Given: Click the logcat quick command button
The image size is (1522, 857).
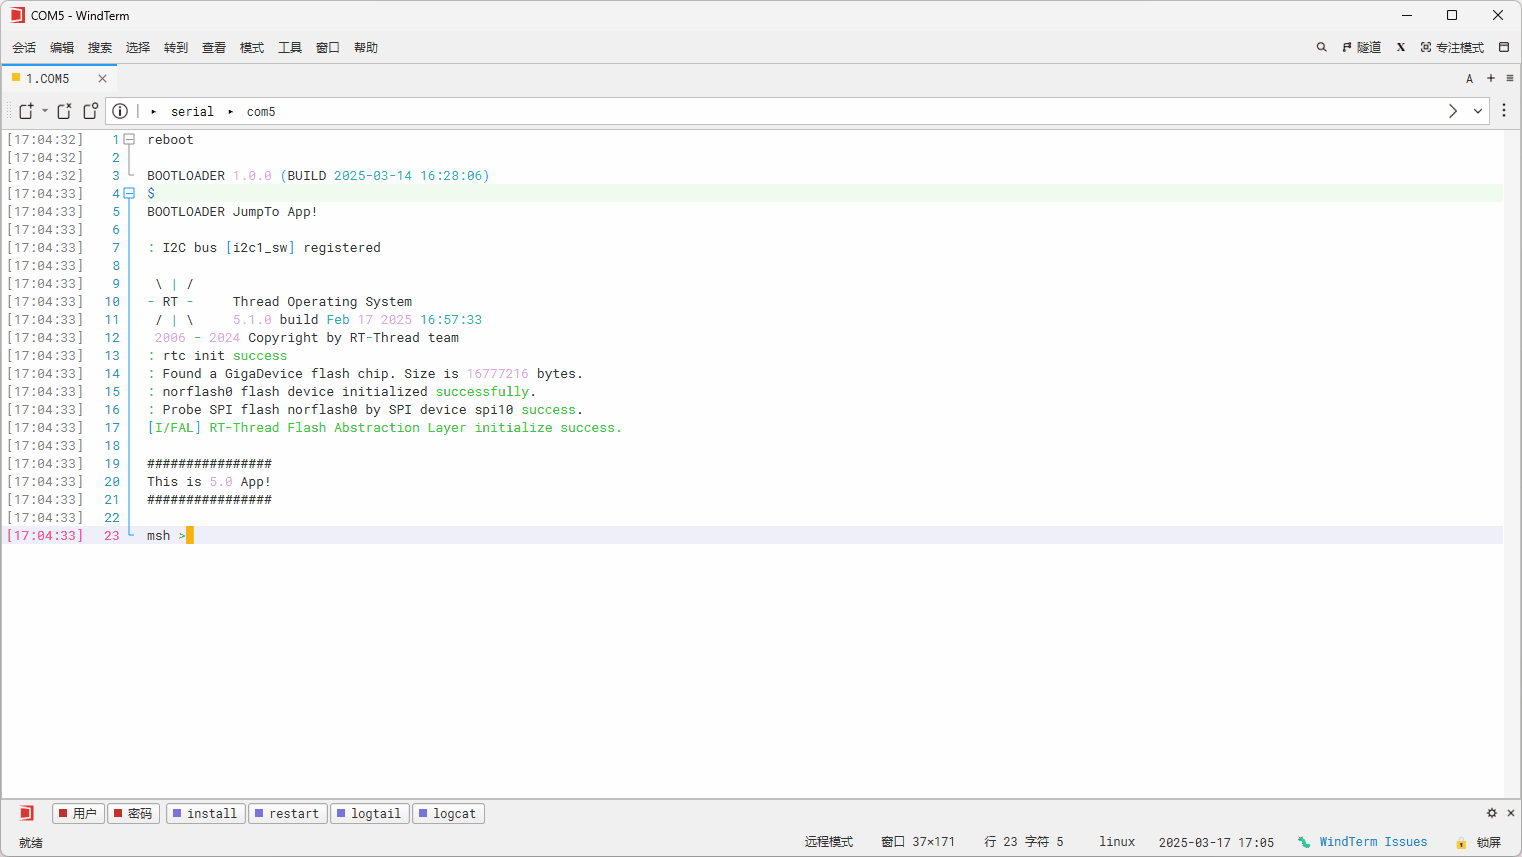Looking at the screenshot, I should 448,813.
